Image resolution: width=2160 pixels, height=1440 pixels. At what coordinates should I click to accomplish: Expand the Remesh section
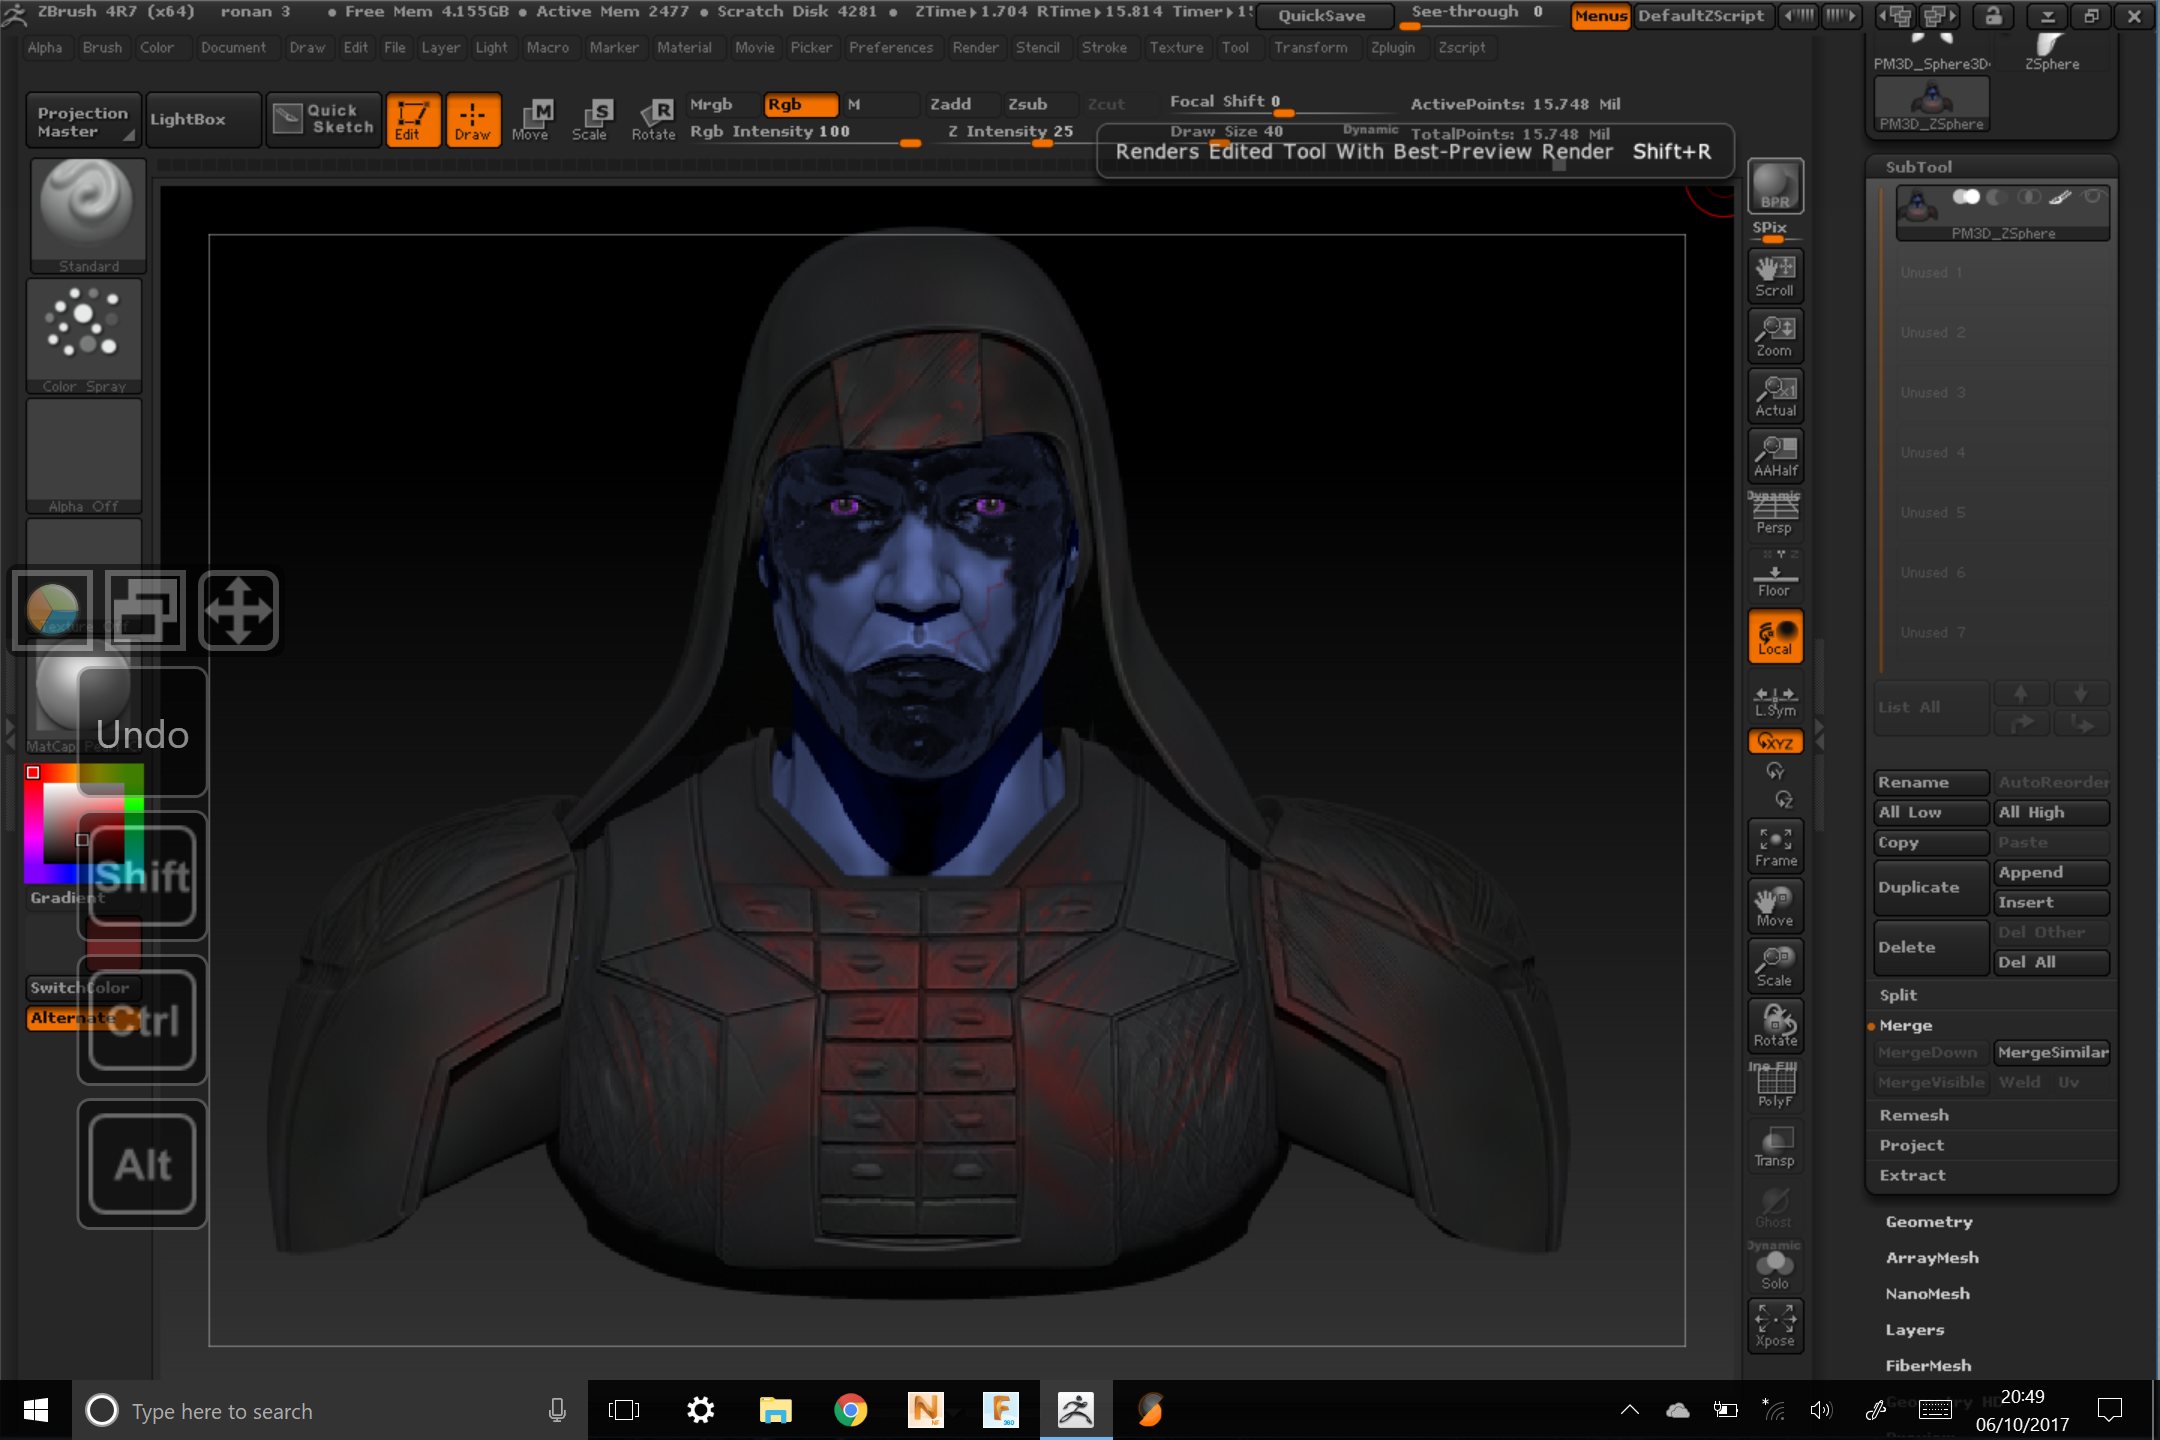1914,1115
